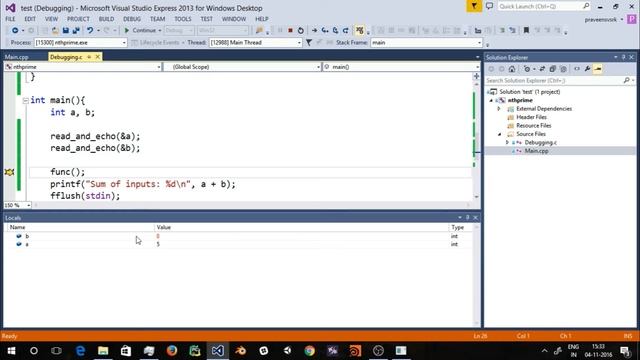Image resolution: width=640 pixels, height=360 pixels.
Task: Click the Continue debugging button
Action: pyautogui.click(x=140, y=31)
